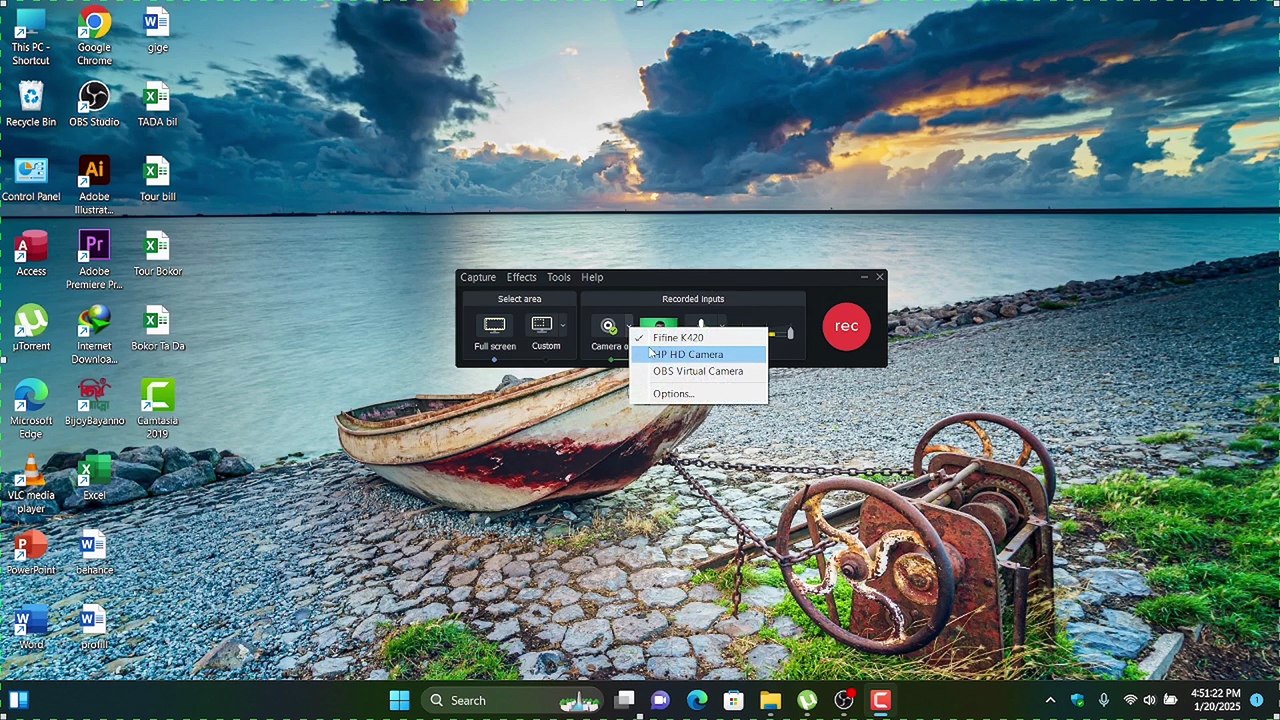
Task: Launch Adobe Premiere Pro desktop icon
Action: coord(94,261)
